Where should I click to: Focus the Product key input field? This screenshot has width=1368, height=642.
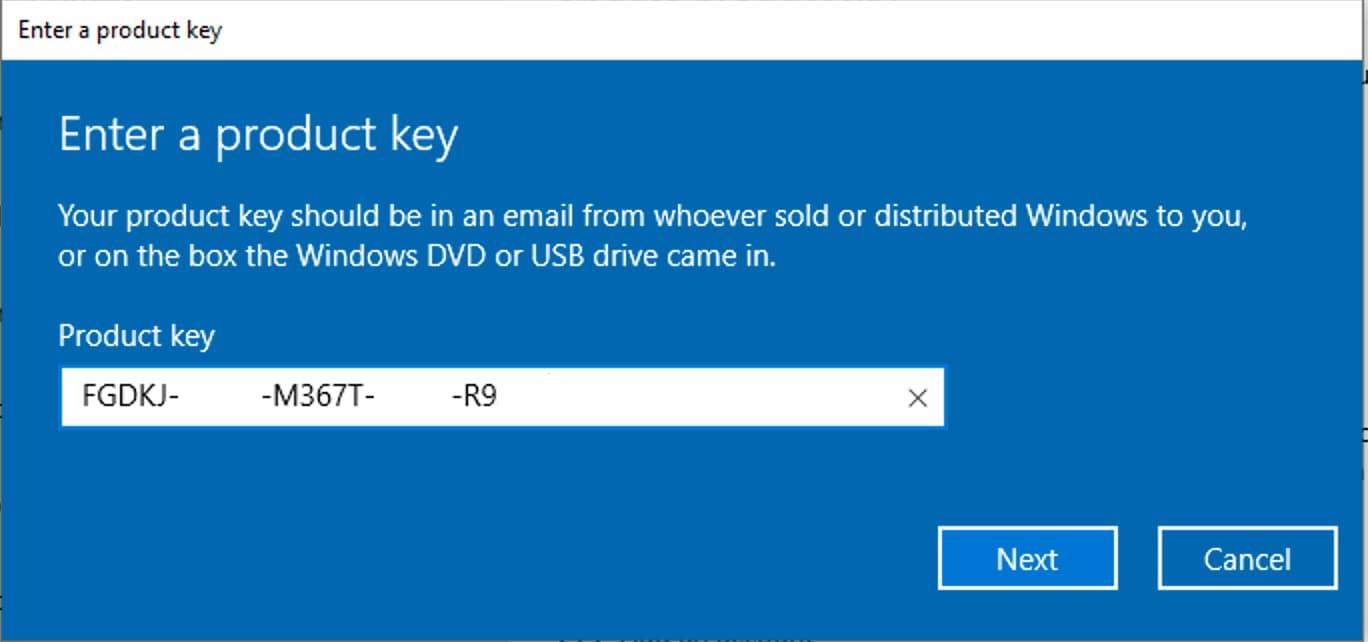(x=502, y=398)
